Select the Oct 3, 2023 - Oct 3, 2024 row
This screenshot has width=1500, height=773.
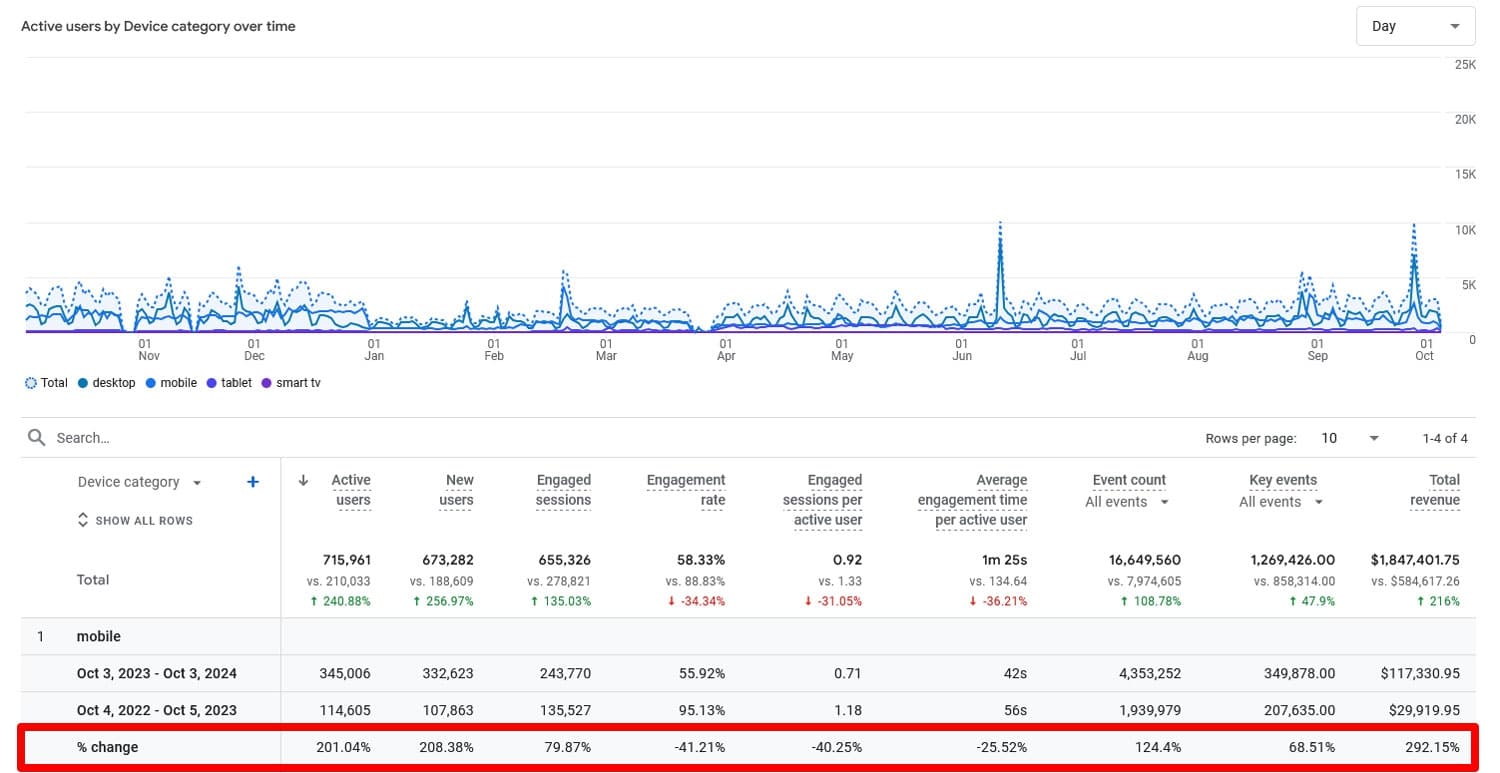tap(158, 673)
